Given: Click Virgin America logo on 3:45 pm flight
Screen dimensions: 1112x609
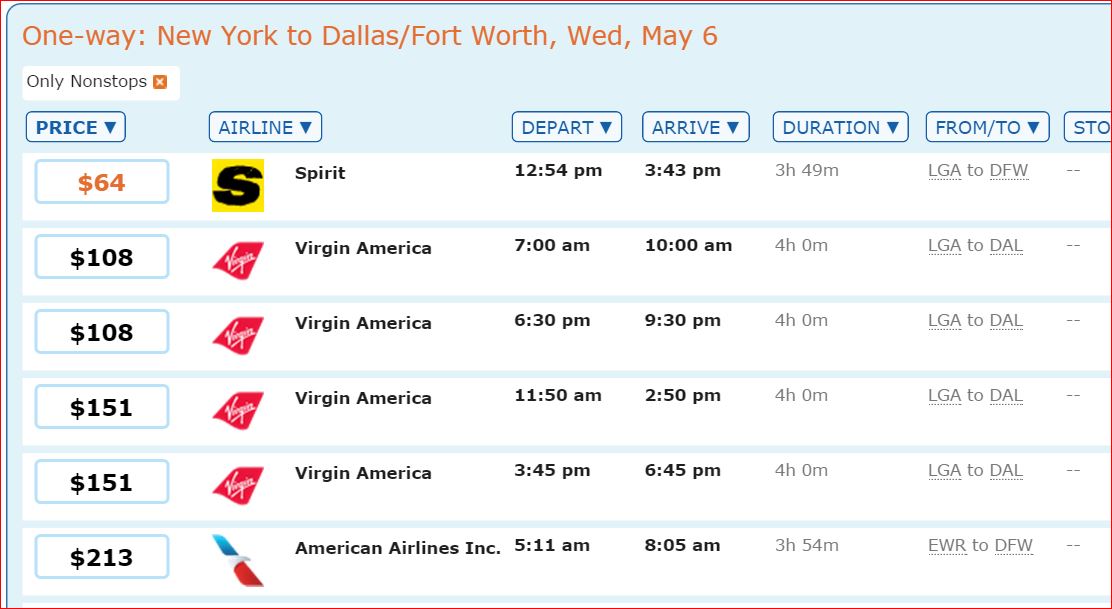Looking at the screenshot, I should point(238,485).
